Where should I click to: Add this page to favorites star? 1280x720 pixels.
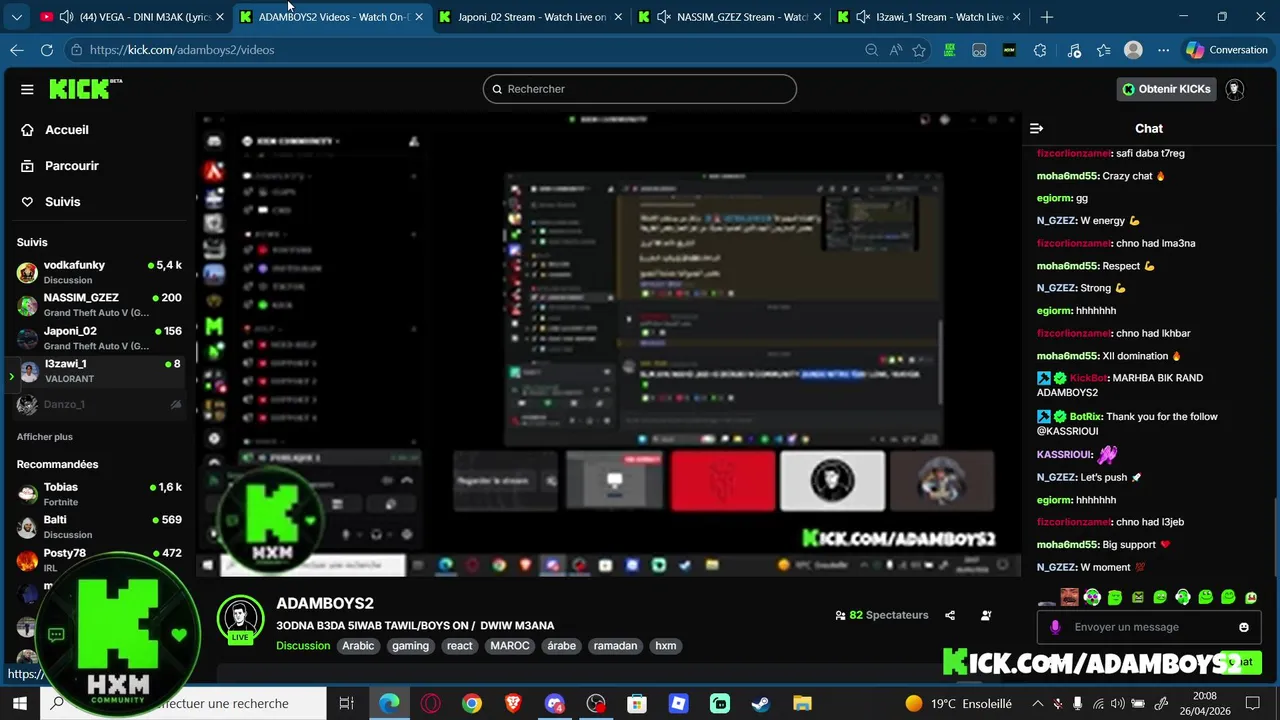point(919,50)
